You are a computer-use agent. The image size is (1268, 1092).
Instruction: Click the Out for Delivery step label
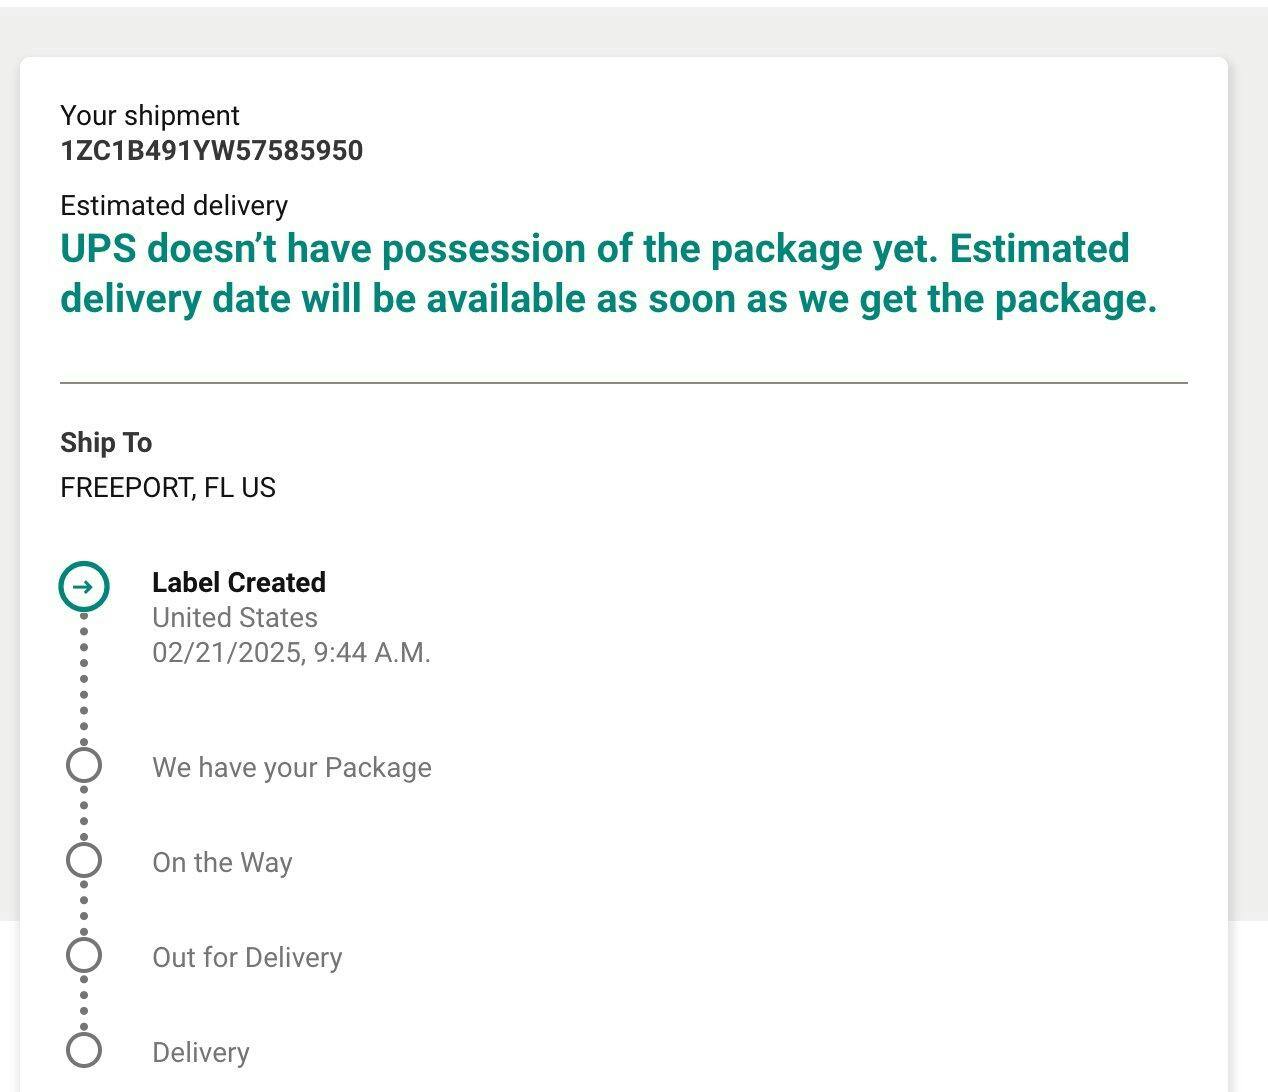click(247, 958)
